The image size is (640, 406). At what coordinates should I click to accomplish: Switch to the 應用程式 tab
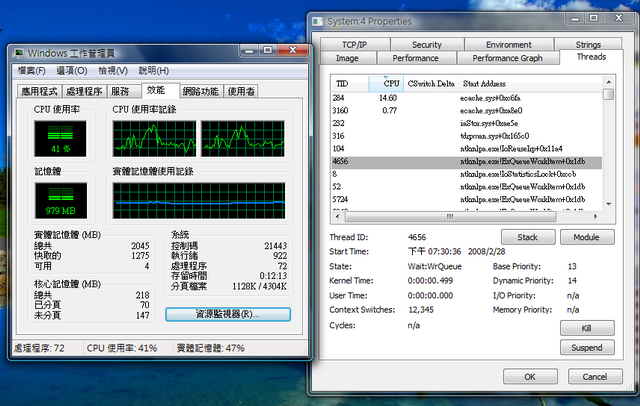point(39,91)
